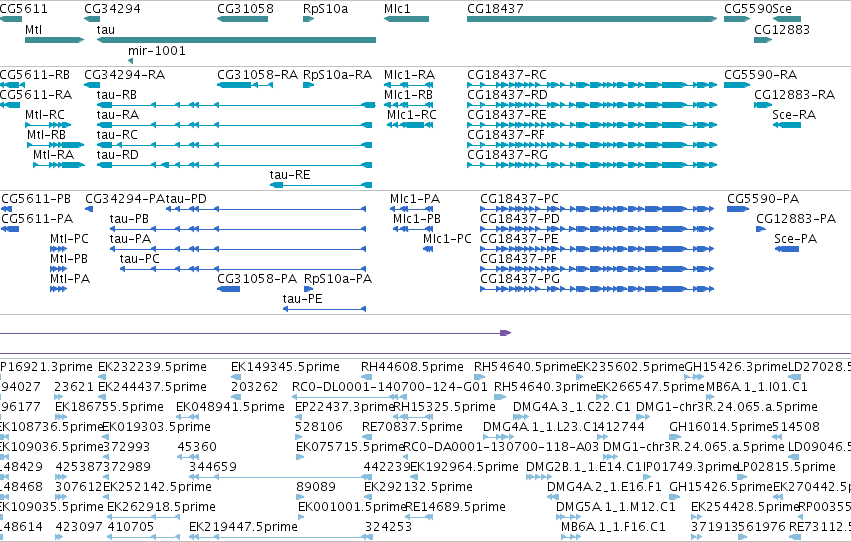
Task: Click the Mtl-RC transcript label
Action: pos(45,114)
